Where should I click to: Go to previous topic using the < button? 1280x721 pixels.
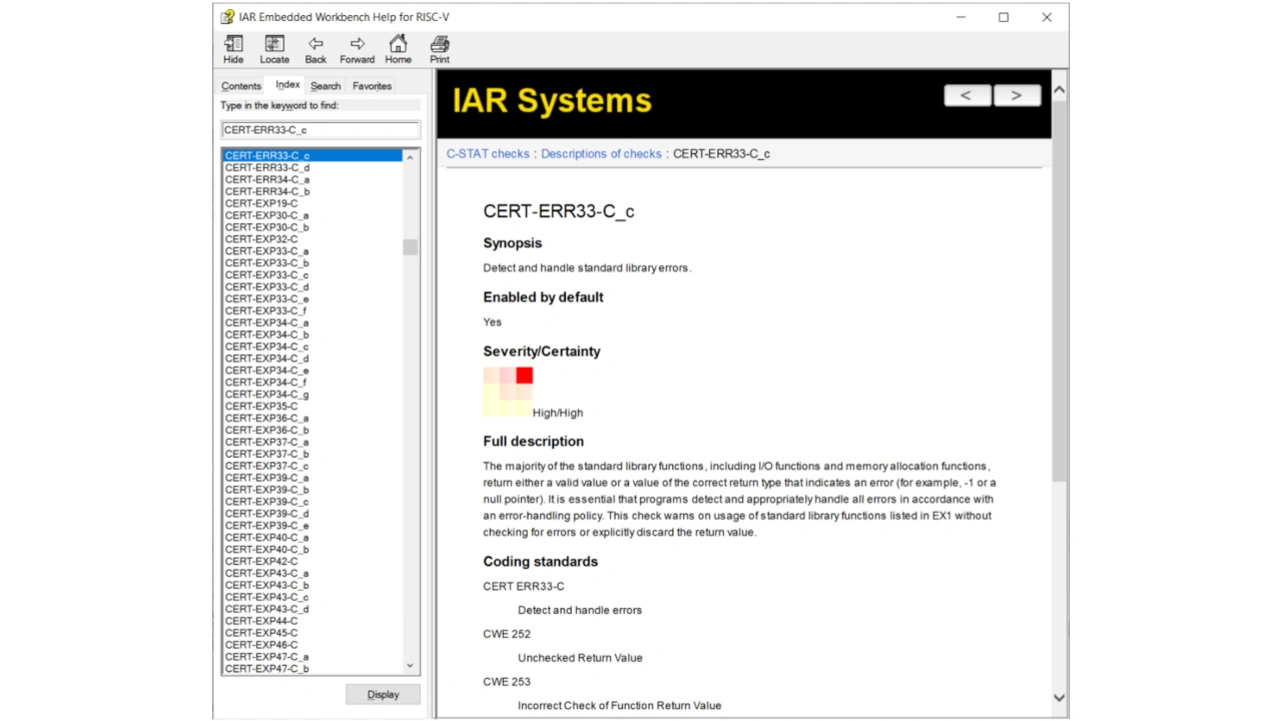pyautogui.click(x=967, y=95)
